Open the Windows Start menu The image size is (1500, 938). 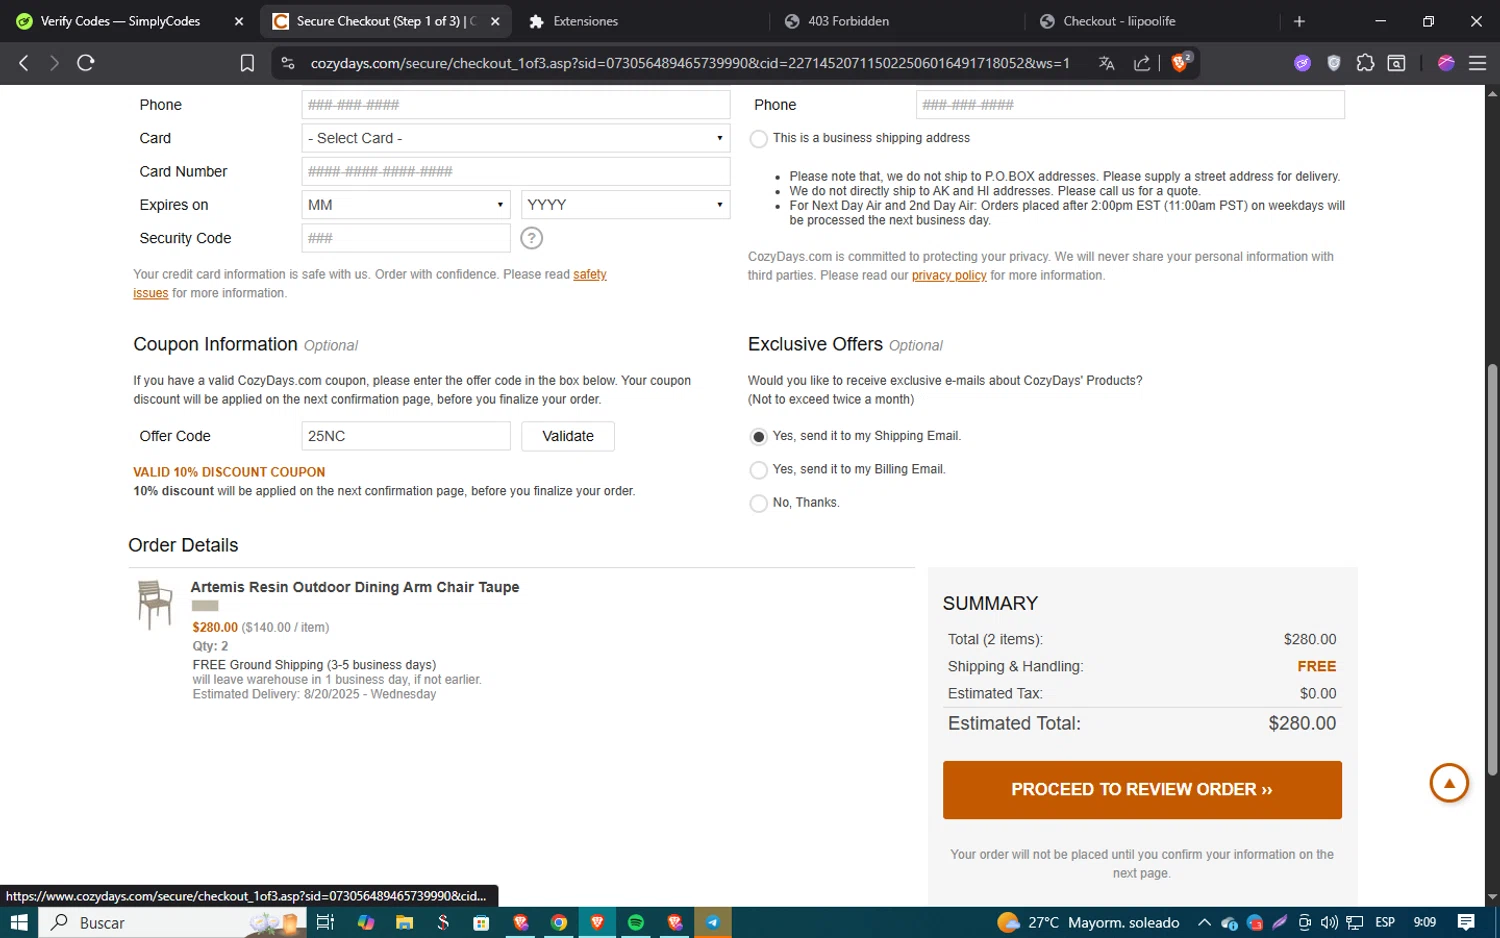pyautogui.click(x=18, y=922)
